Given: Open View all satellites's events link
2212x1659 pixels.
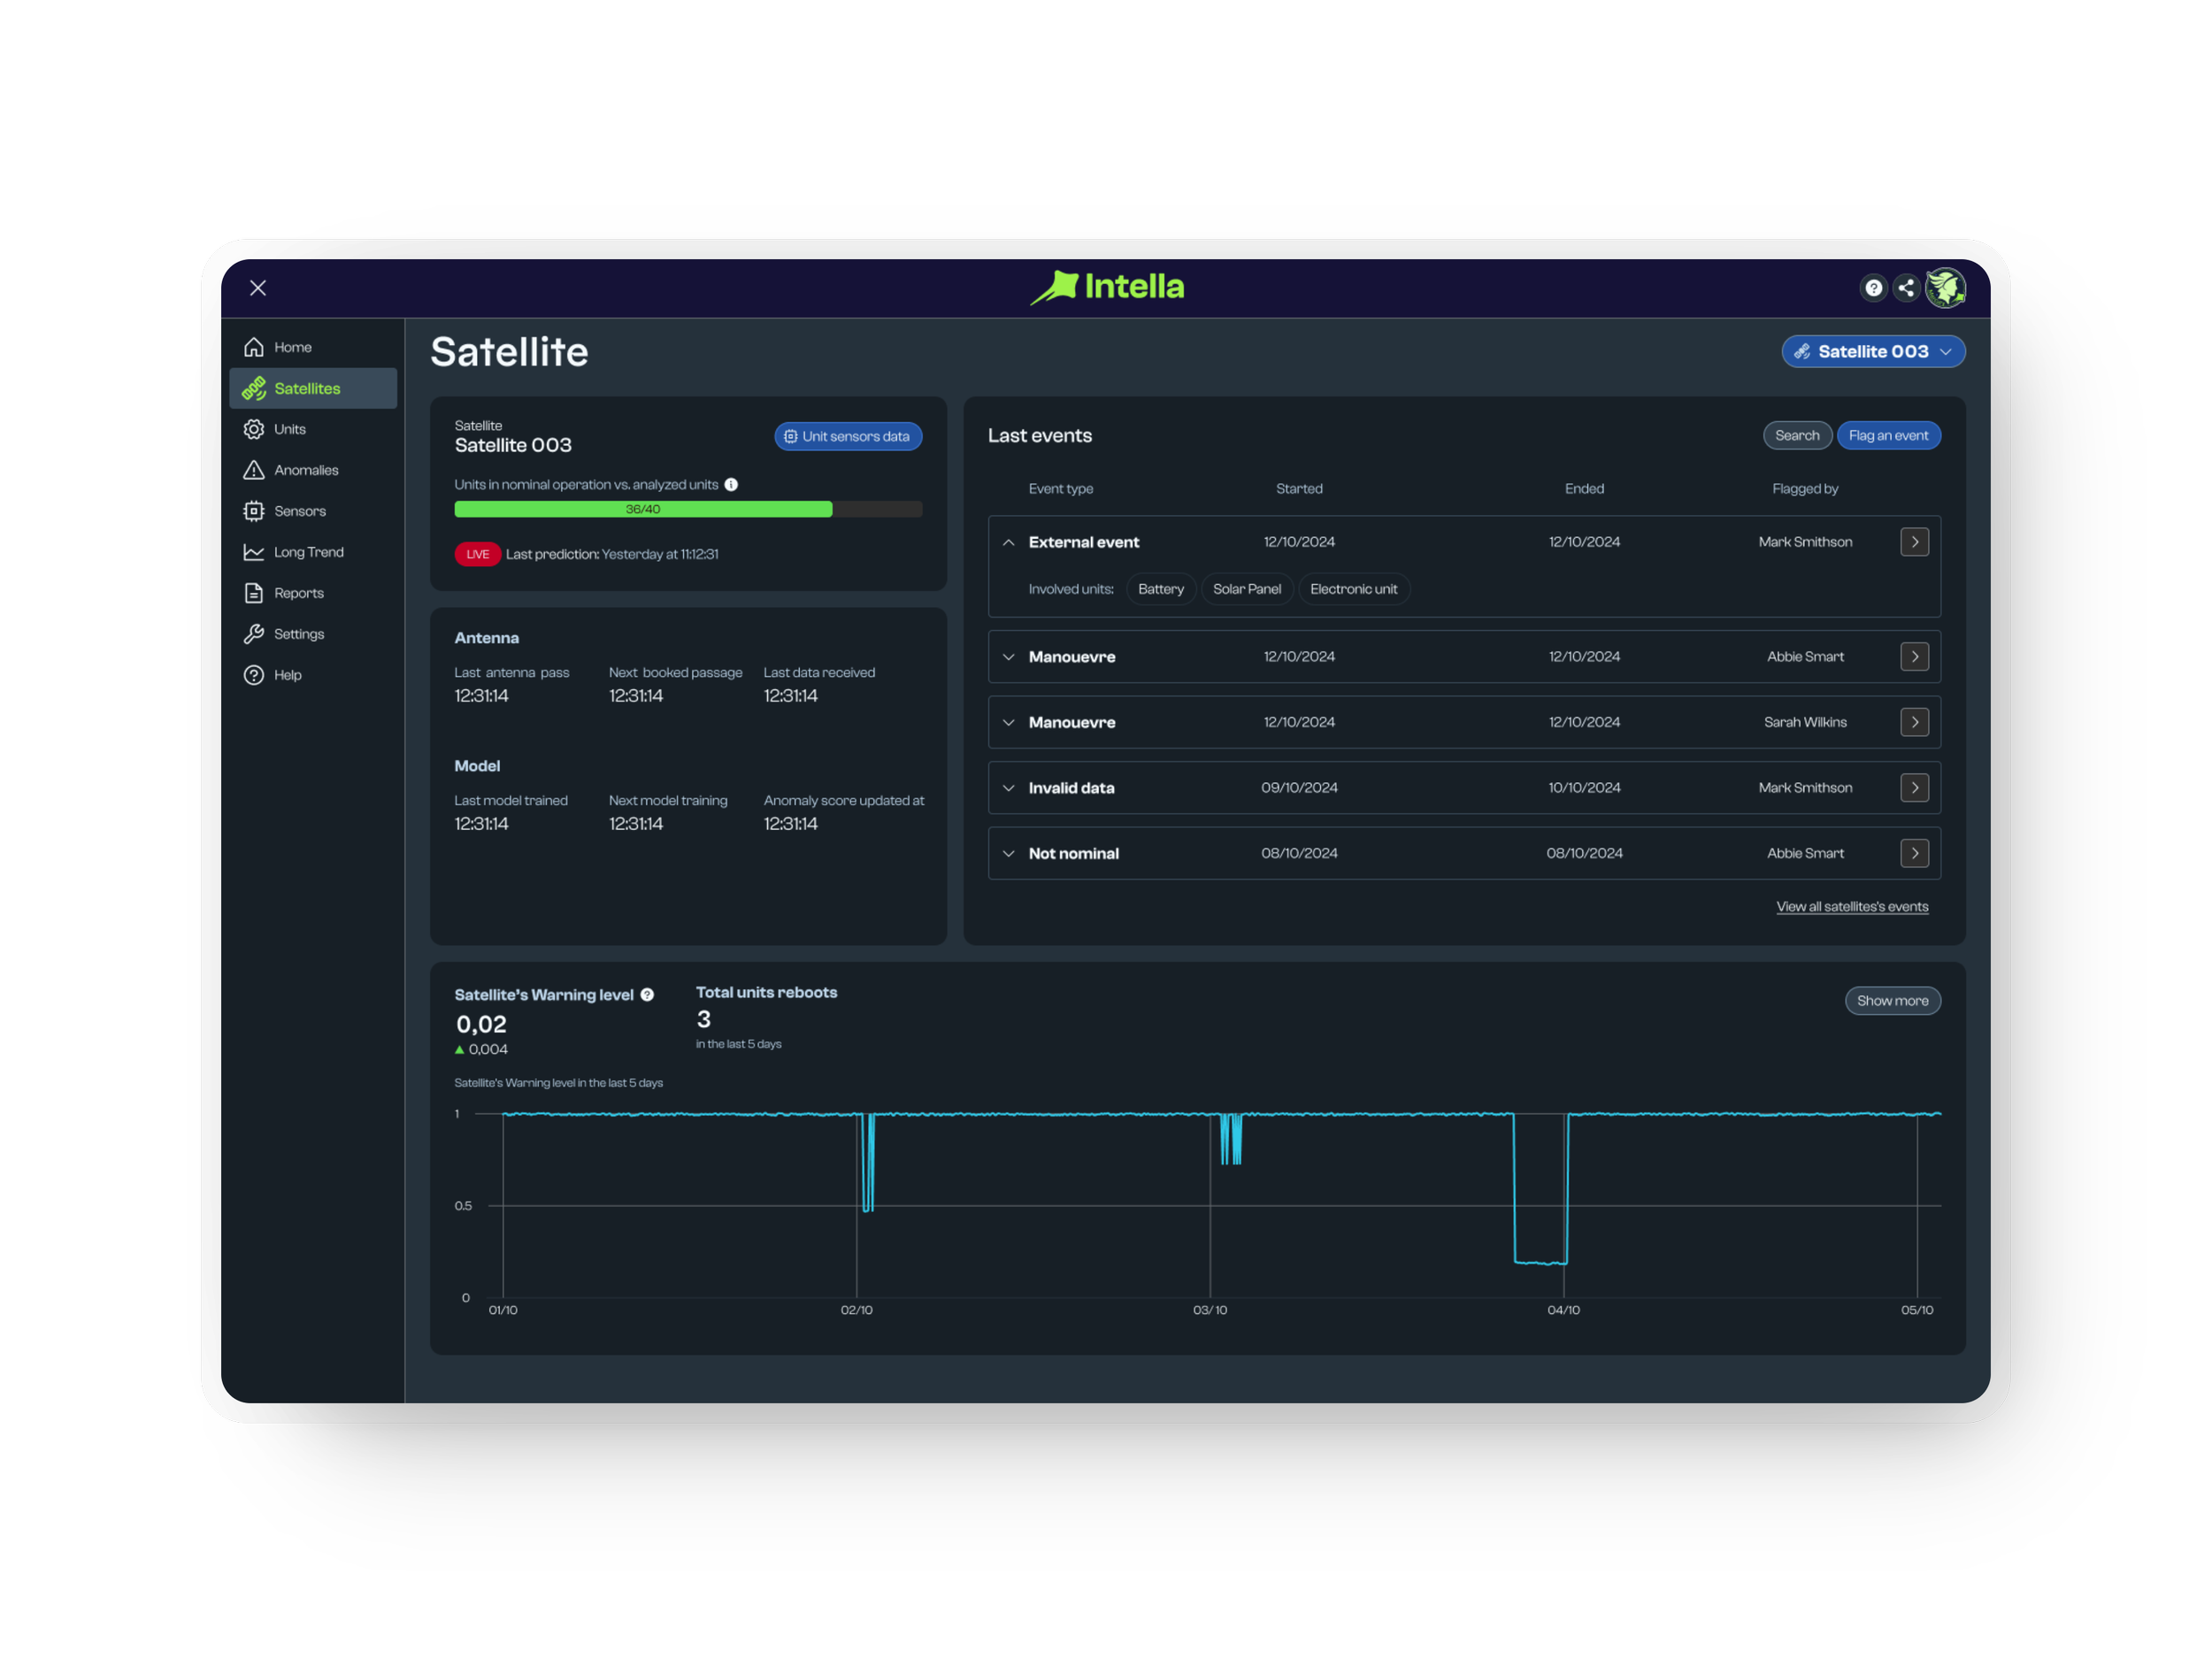Looking at the screenshot, I should tap(1852, 906).
